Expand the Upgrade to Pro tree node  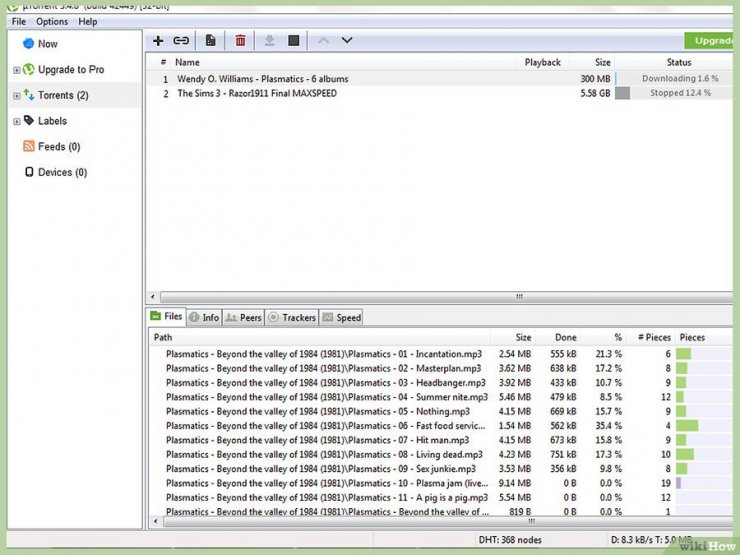coord(17,70)
